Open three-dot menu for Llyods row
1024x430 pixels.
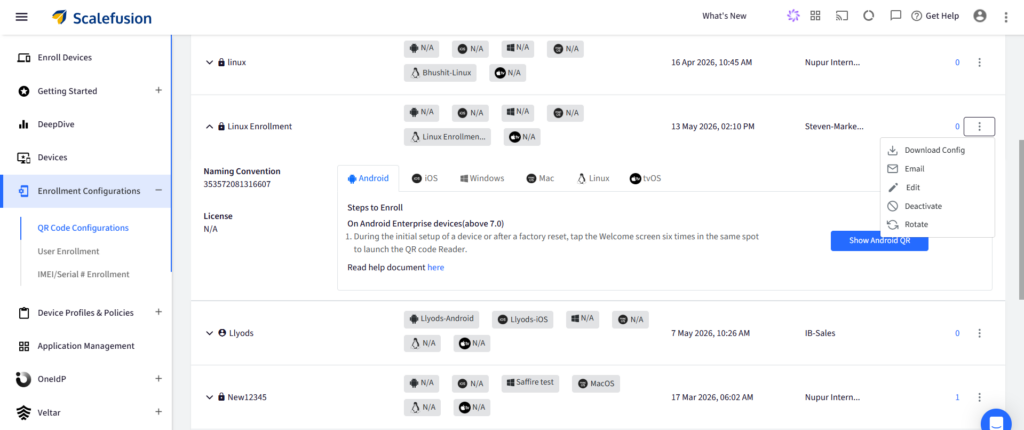[979, 333]
